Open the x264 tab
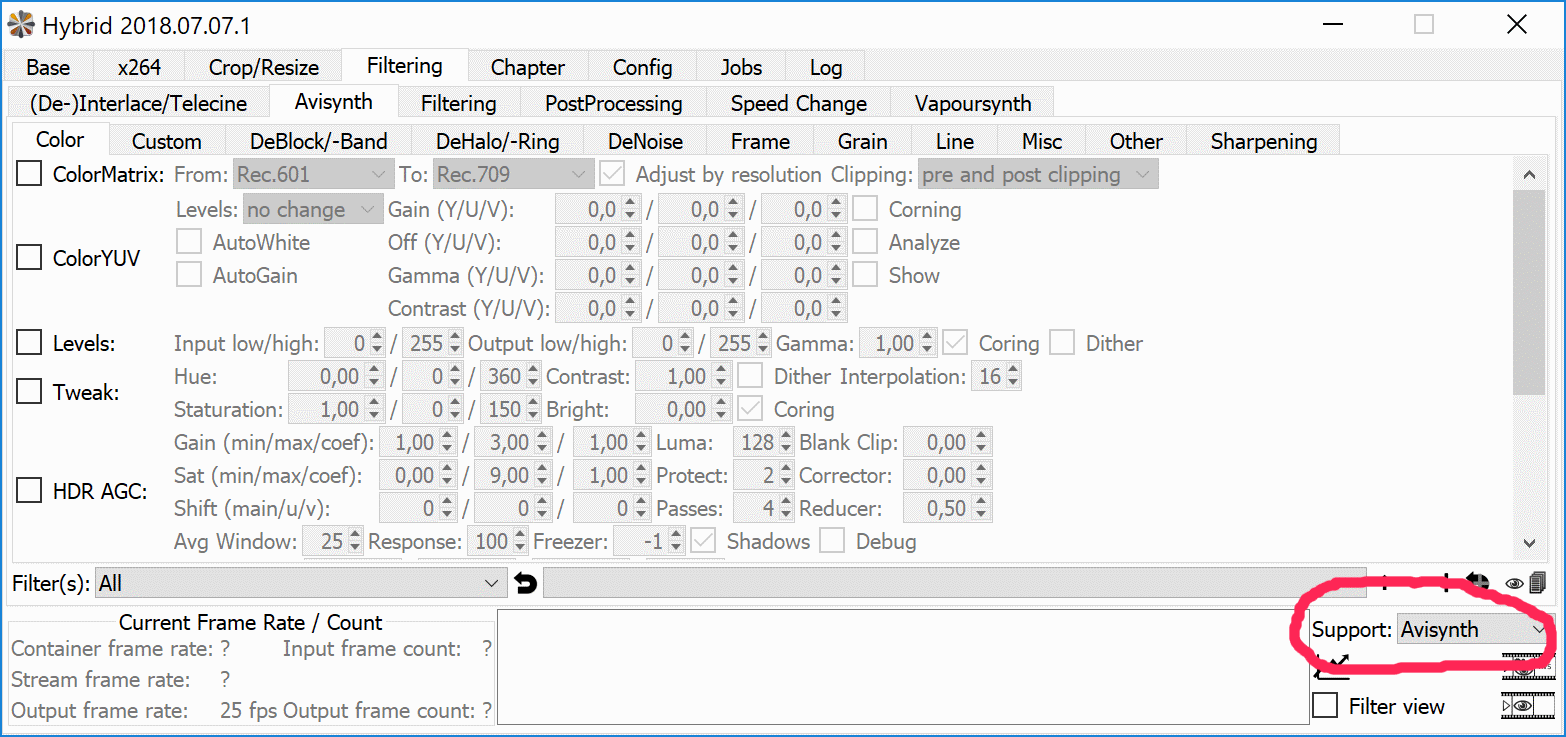Viewport: 1566px width, 737px height. coord(139,67)
